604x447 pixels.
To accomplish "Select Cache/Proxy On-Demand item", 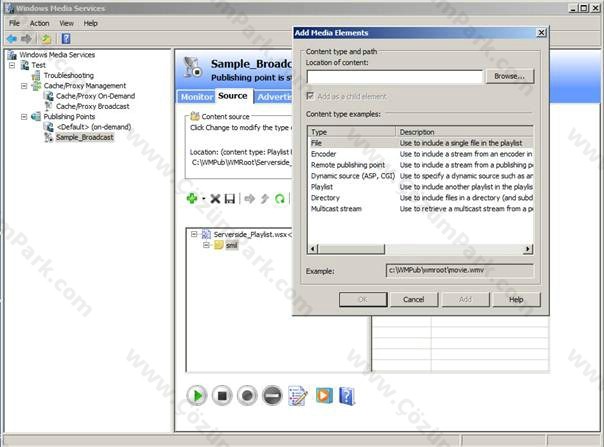I will (x=96, y=96).
